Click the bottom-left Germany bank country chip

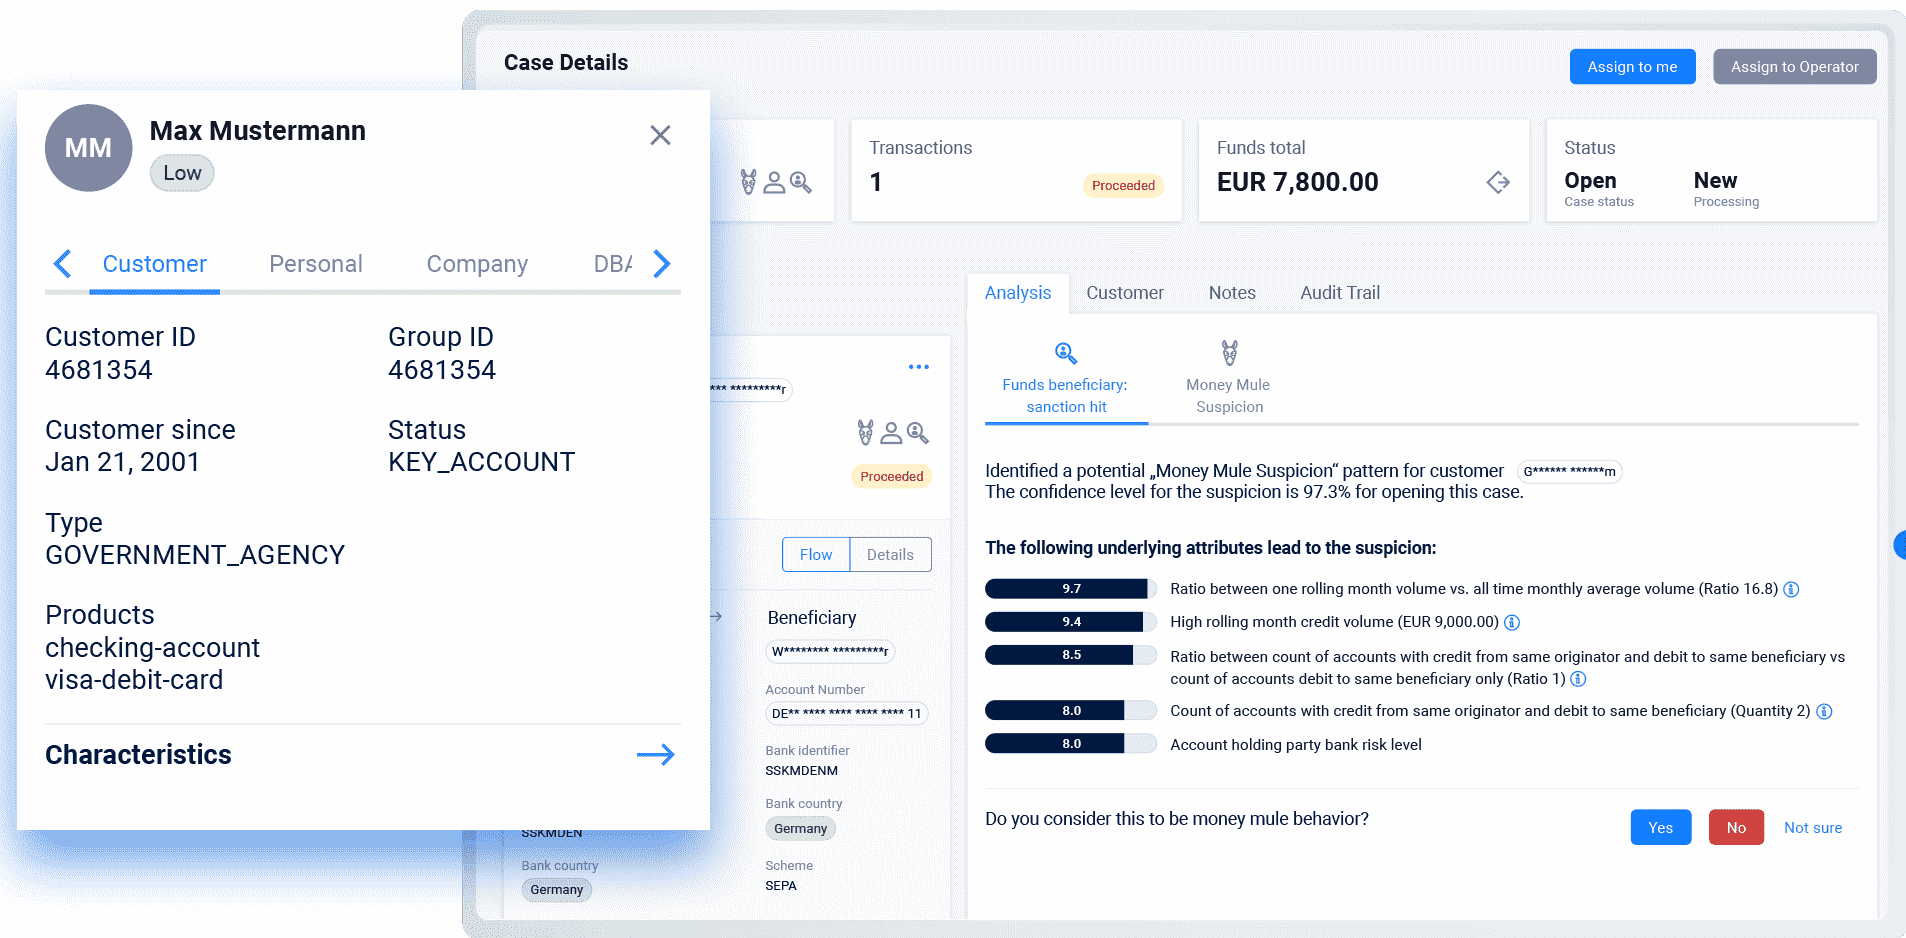coord(556,890)
